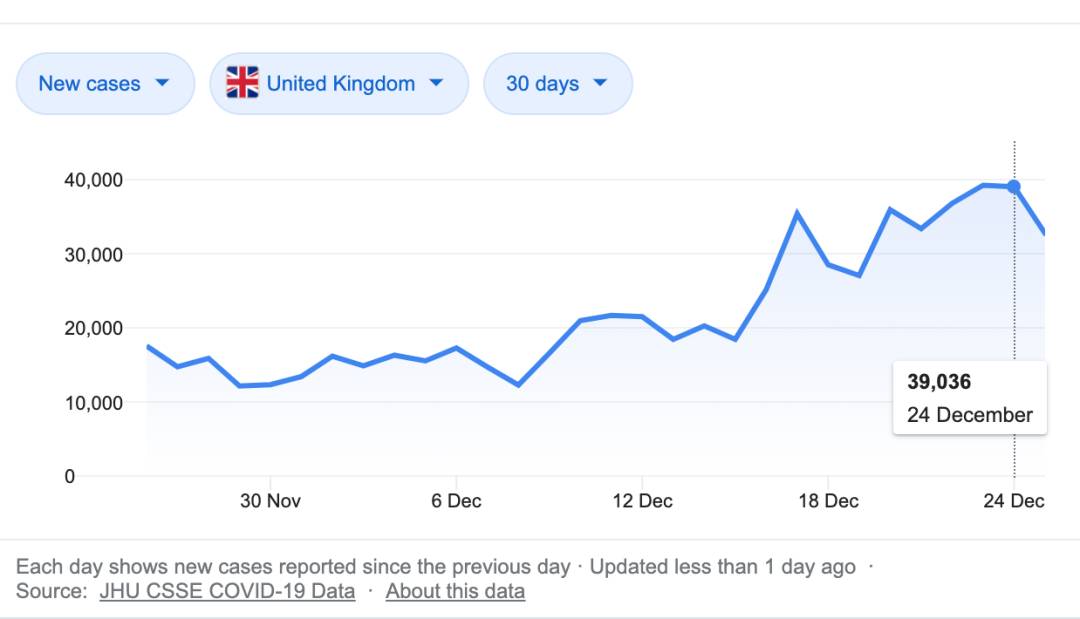Click the 24 December data point marker
1080x619 pixels.
(x=1014, y=186)
